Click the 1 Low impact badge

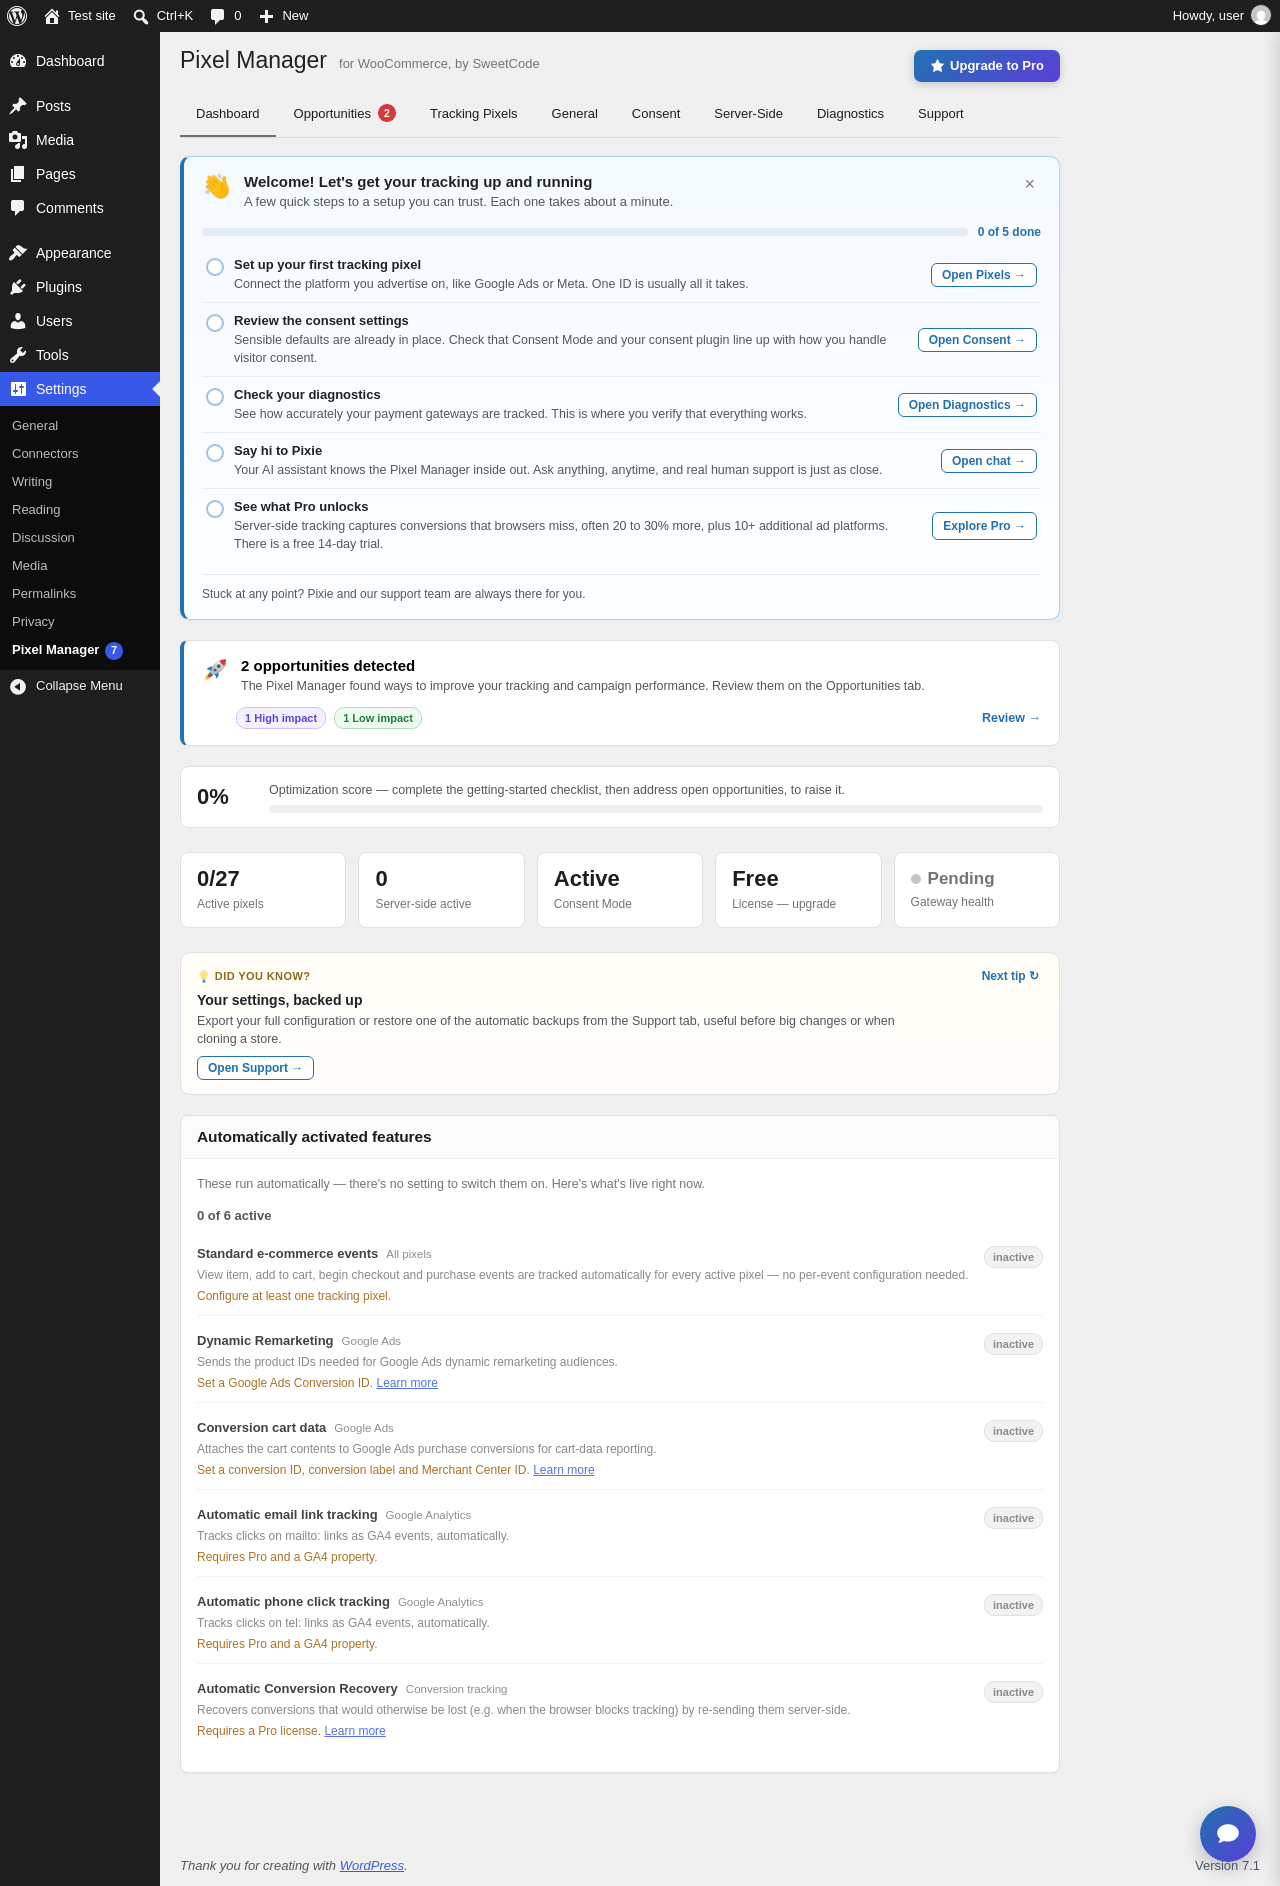378,718
